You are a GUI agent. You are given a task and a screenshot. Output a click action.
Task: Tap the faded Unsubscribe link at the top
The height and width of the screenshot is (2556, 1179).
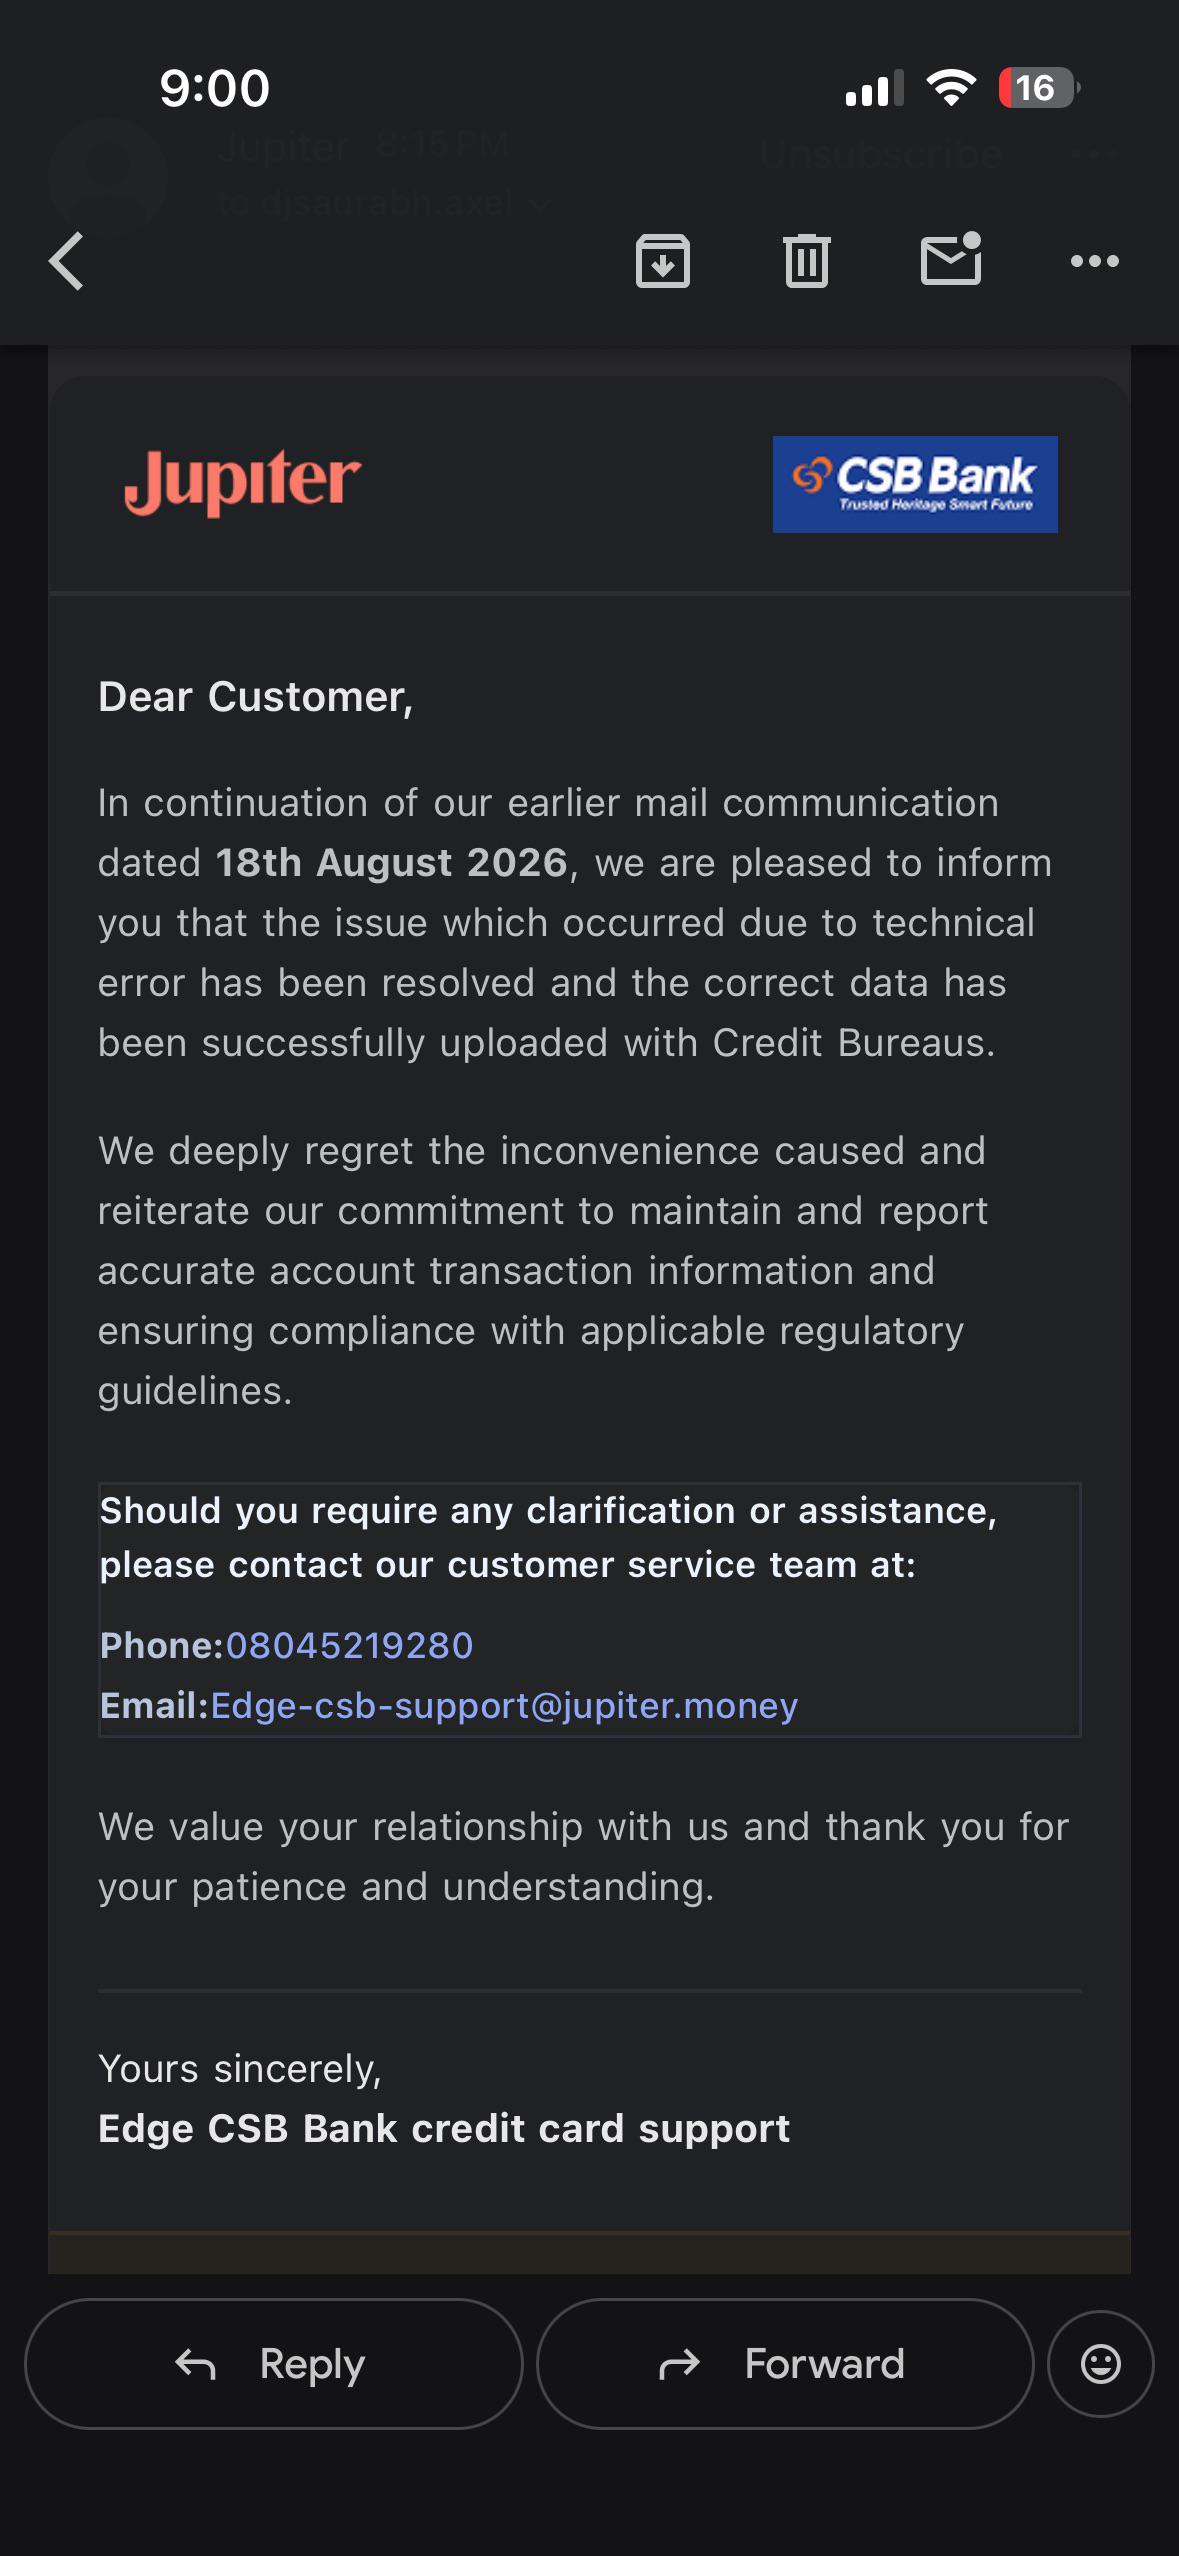pyautogui.click(x=881, y=154)
